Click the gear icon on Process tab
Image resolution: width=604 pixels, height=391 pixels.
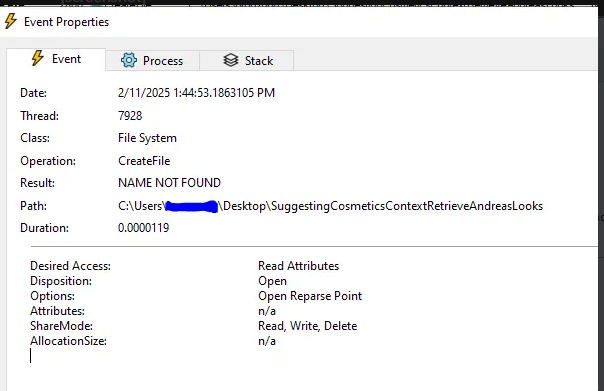129,60
